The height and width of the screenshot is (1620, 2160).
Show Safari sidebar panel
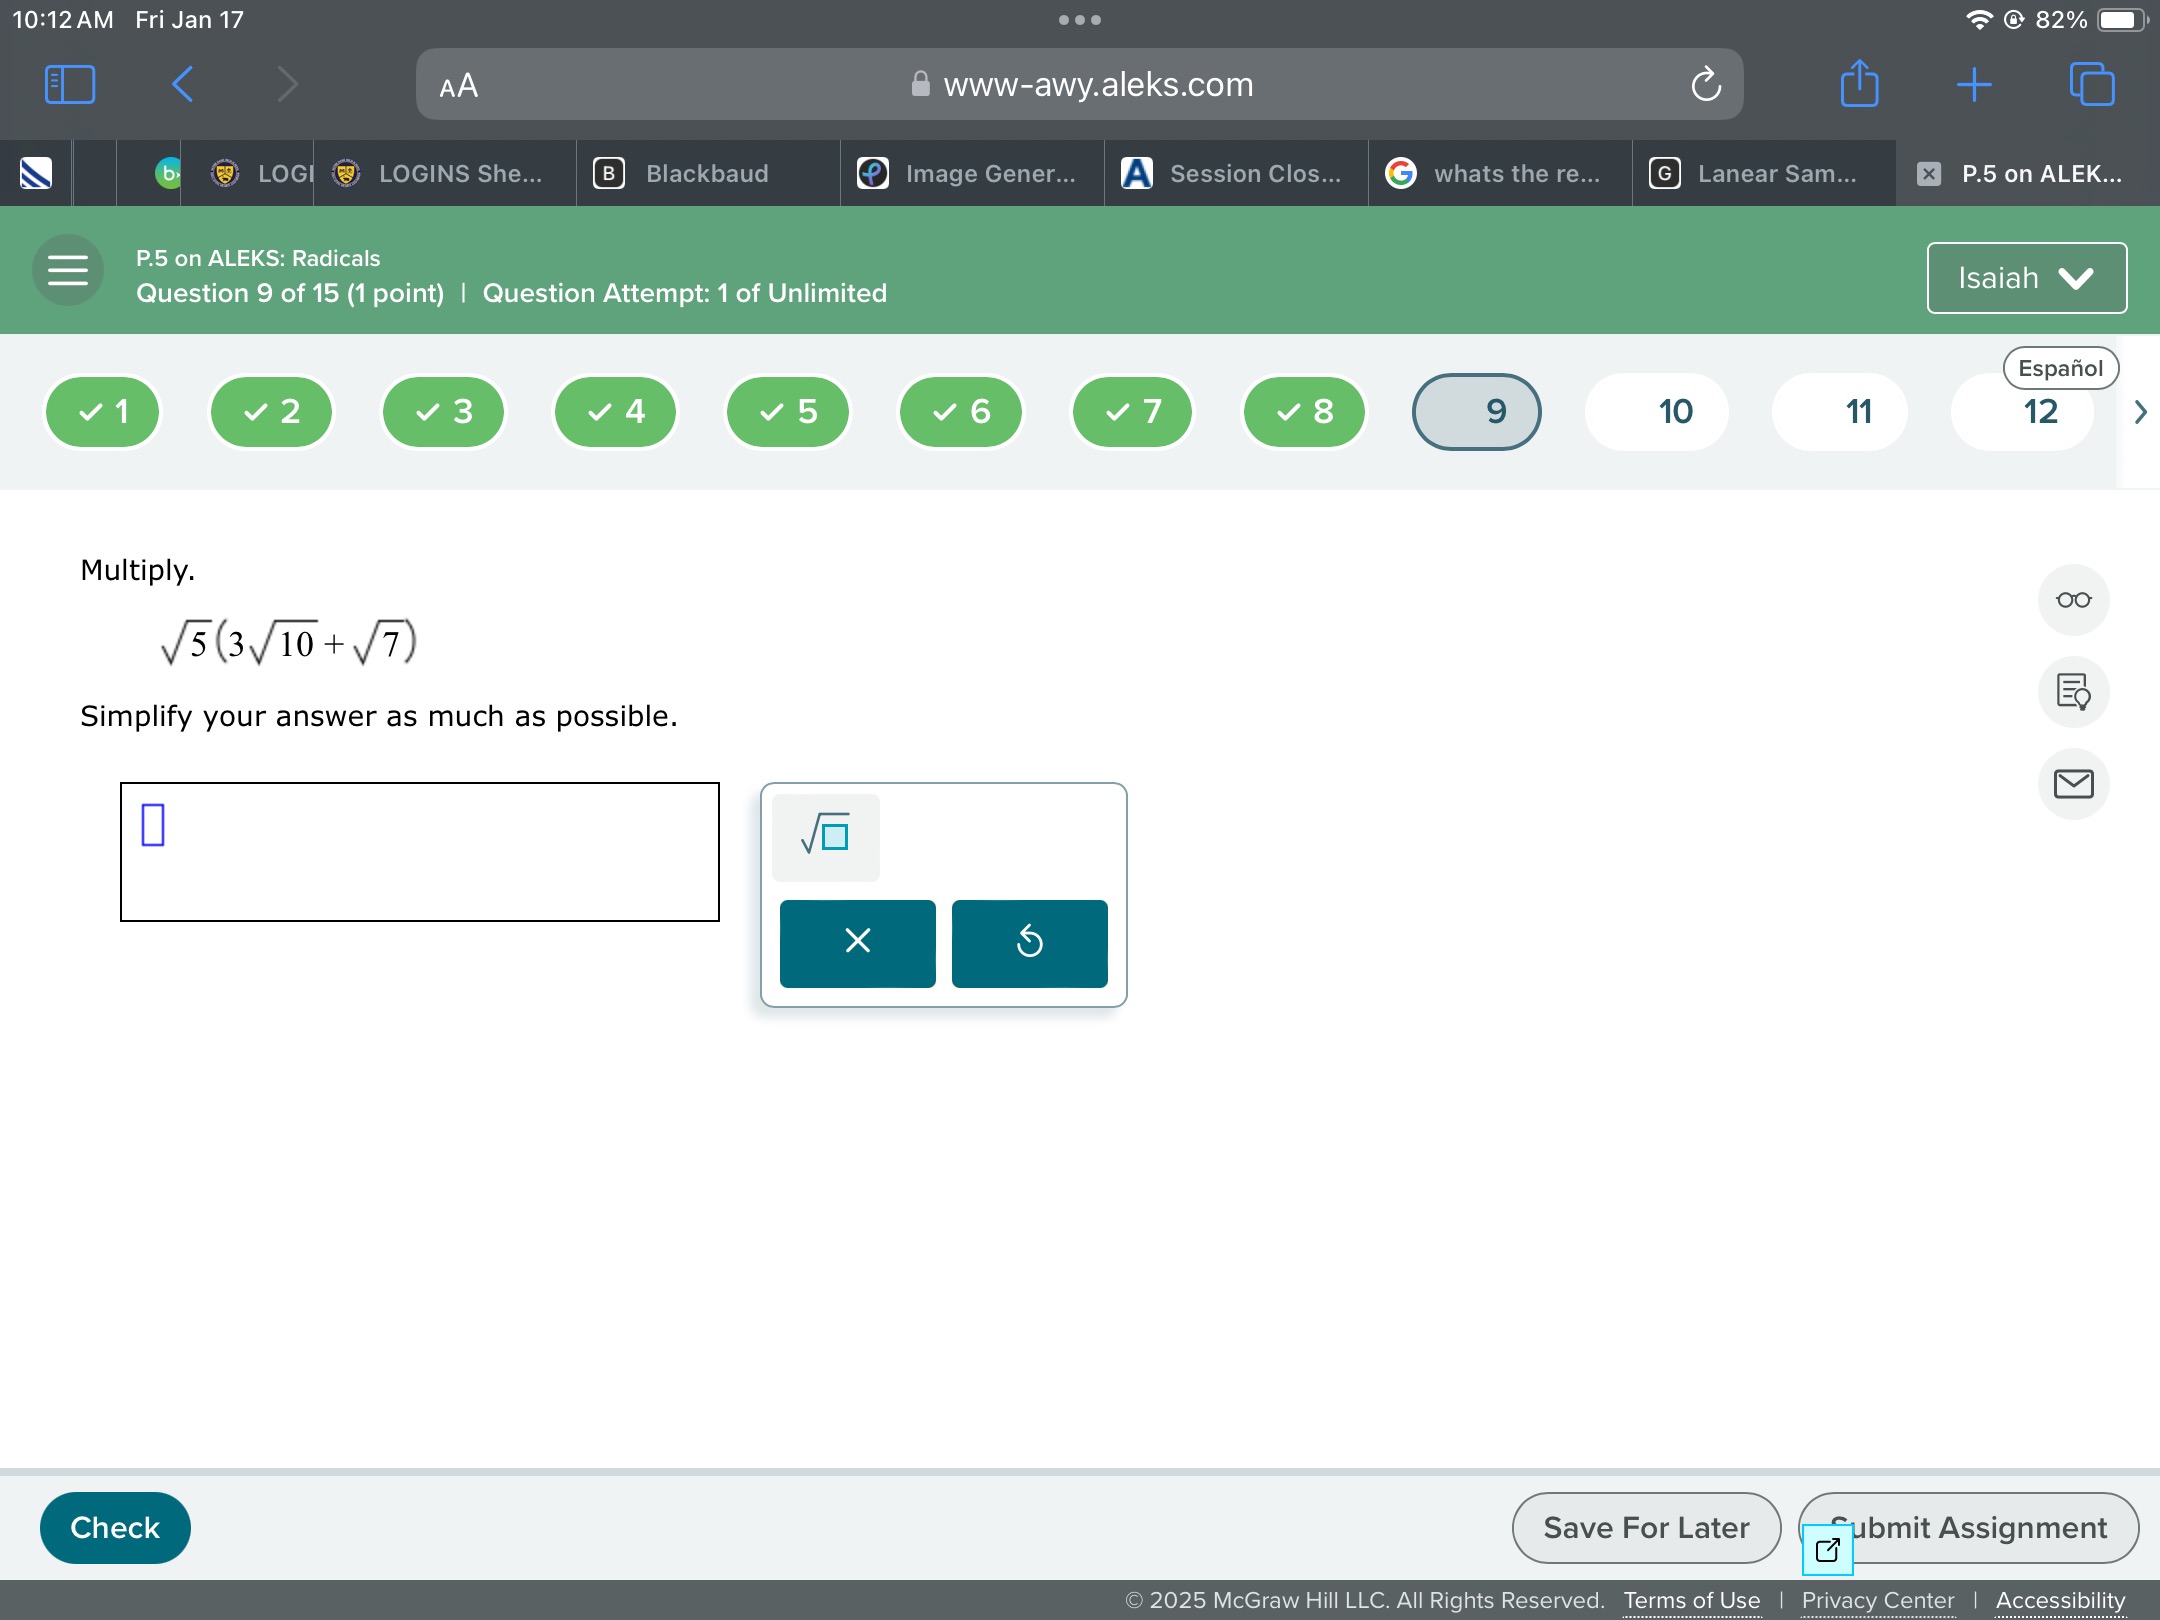(70, 84)
